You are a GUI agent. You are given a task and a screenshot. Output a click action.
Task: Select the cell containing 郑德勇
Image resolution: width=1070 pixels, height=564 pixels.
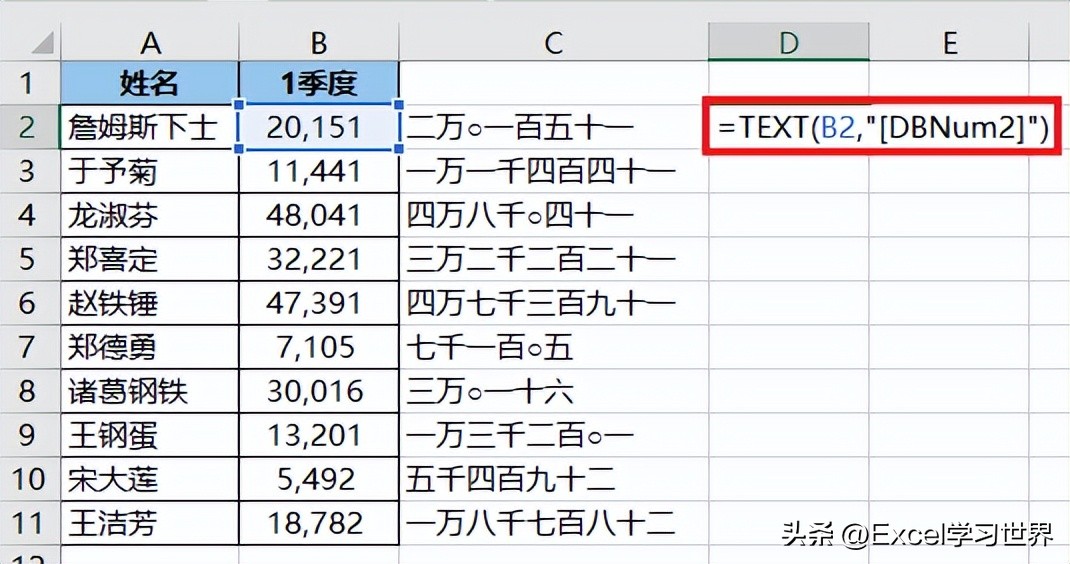click(x=150, y=347)
